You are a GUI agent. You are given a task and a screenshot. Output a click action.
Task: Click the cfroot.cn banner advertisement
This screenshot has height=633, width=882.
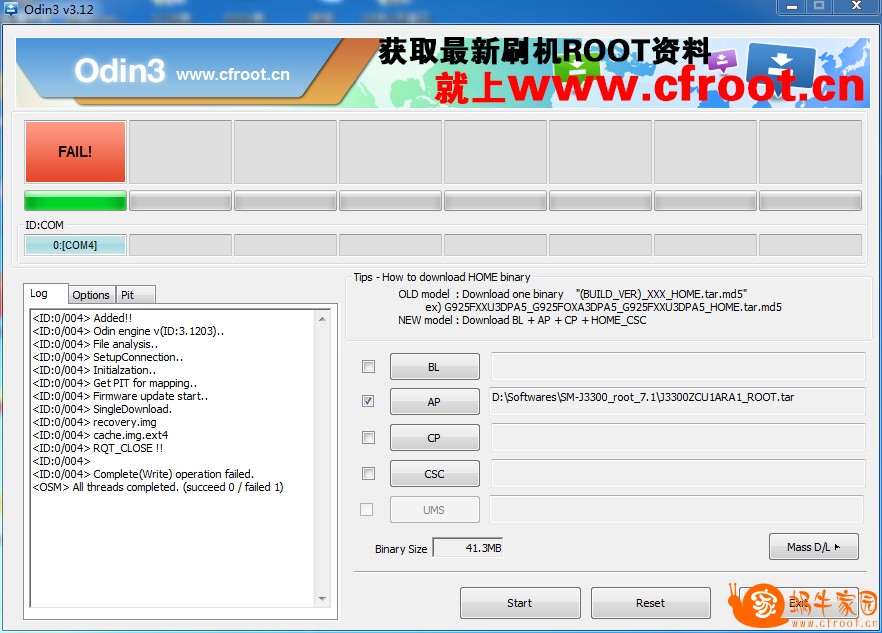(x=443, y=73)
